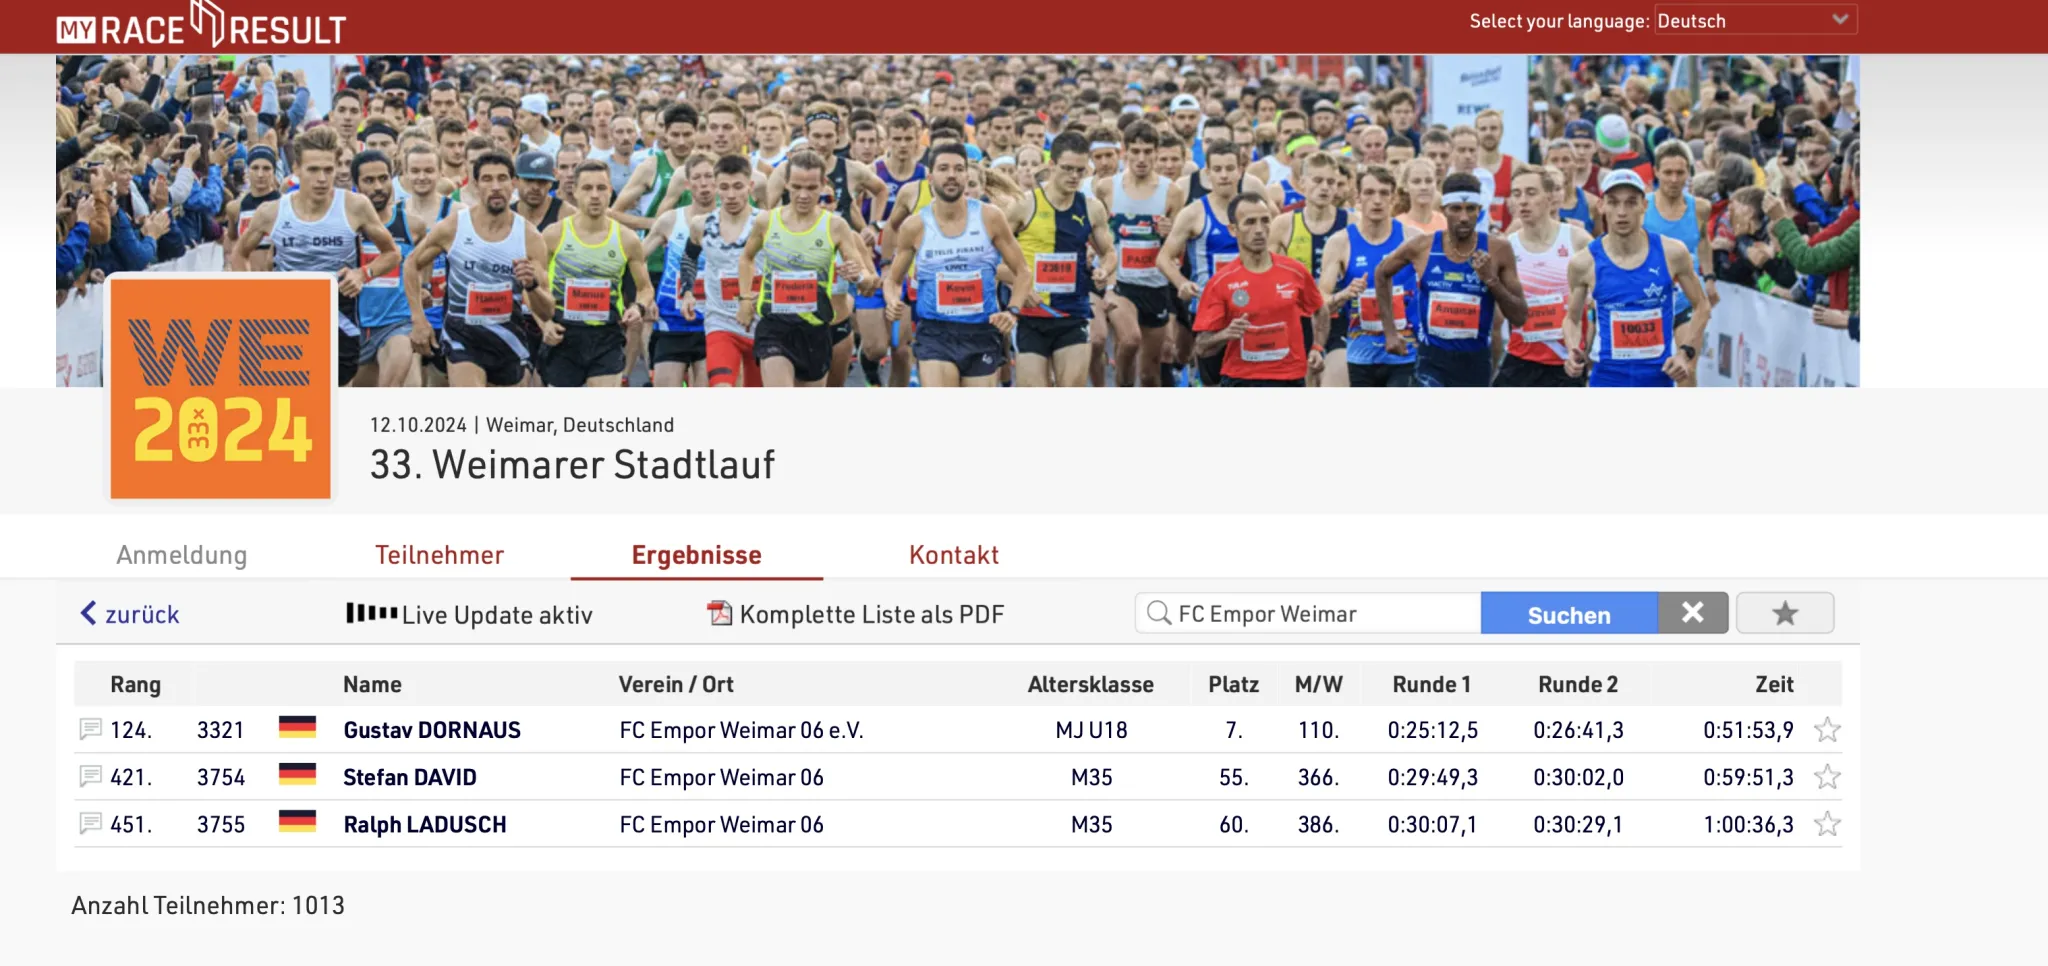This screenshot has width=2048, height=966.
Task: Open comment icon for Gustav DORNAUS row
Action: [90, 729]
